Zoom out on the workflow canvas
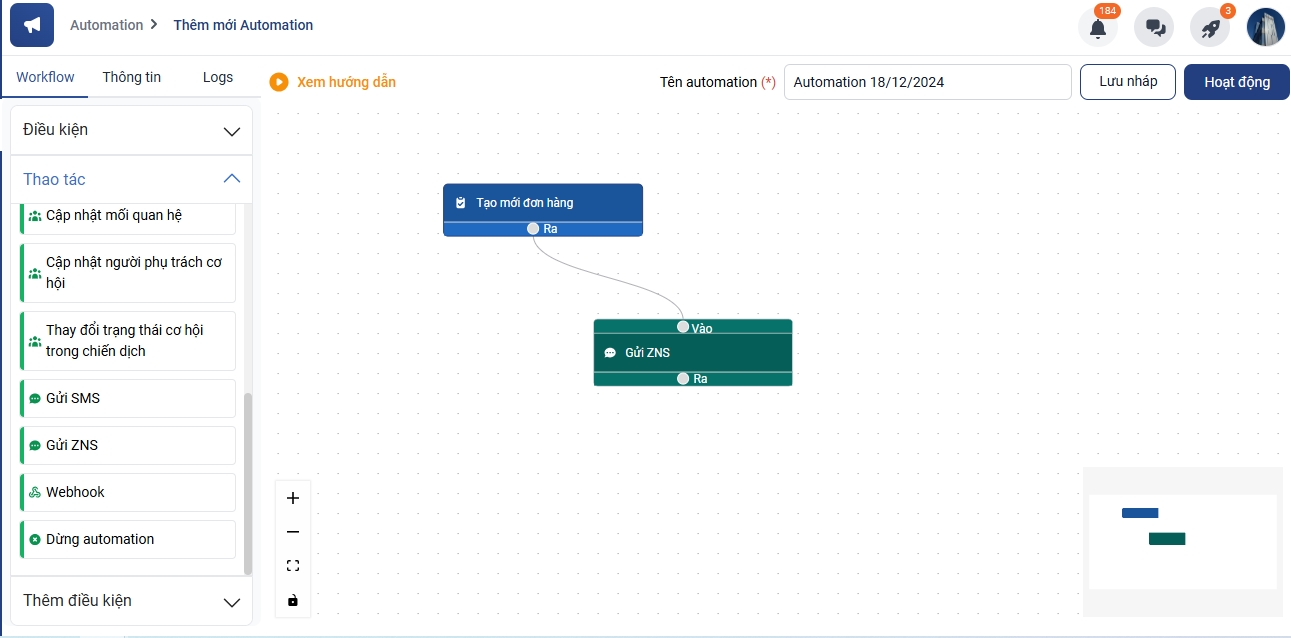Viewport: 1291px width, 638px height. tap(293, 532)
